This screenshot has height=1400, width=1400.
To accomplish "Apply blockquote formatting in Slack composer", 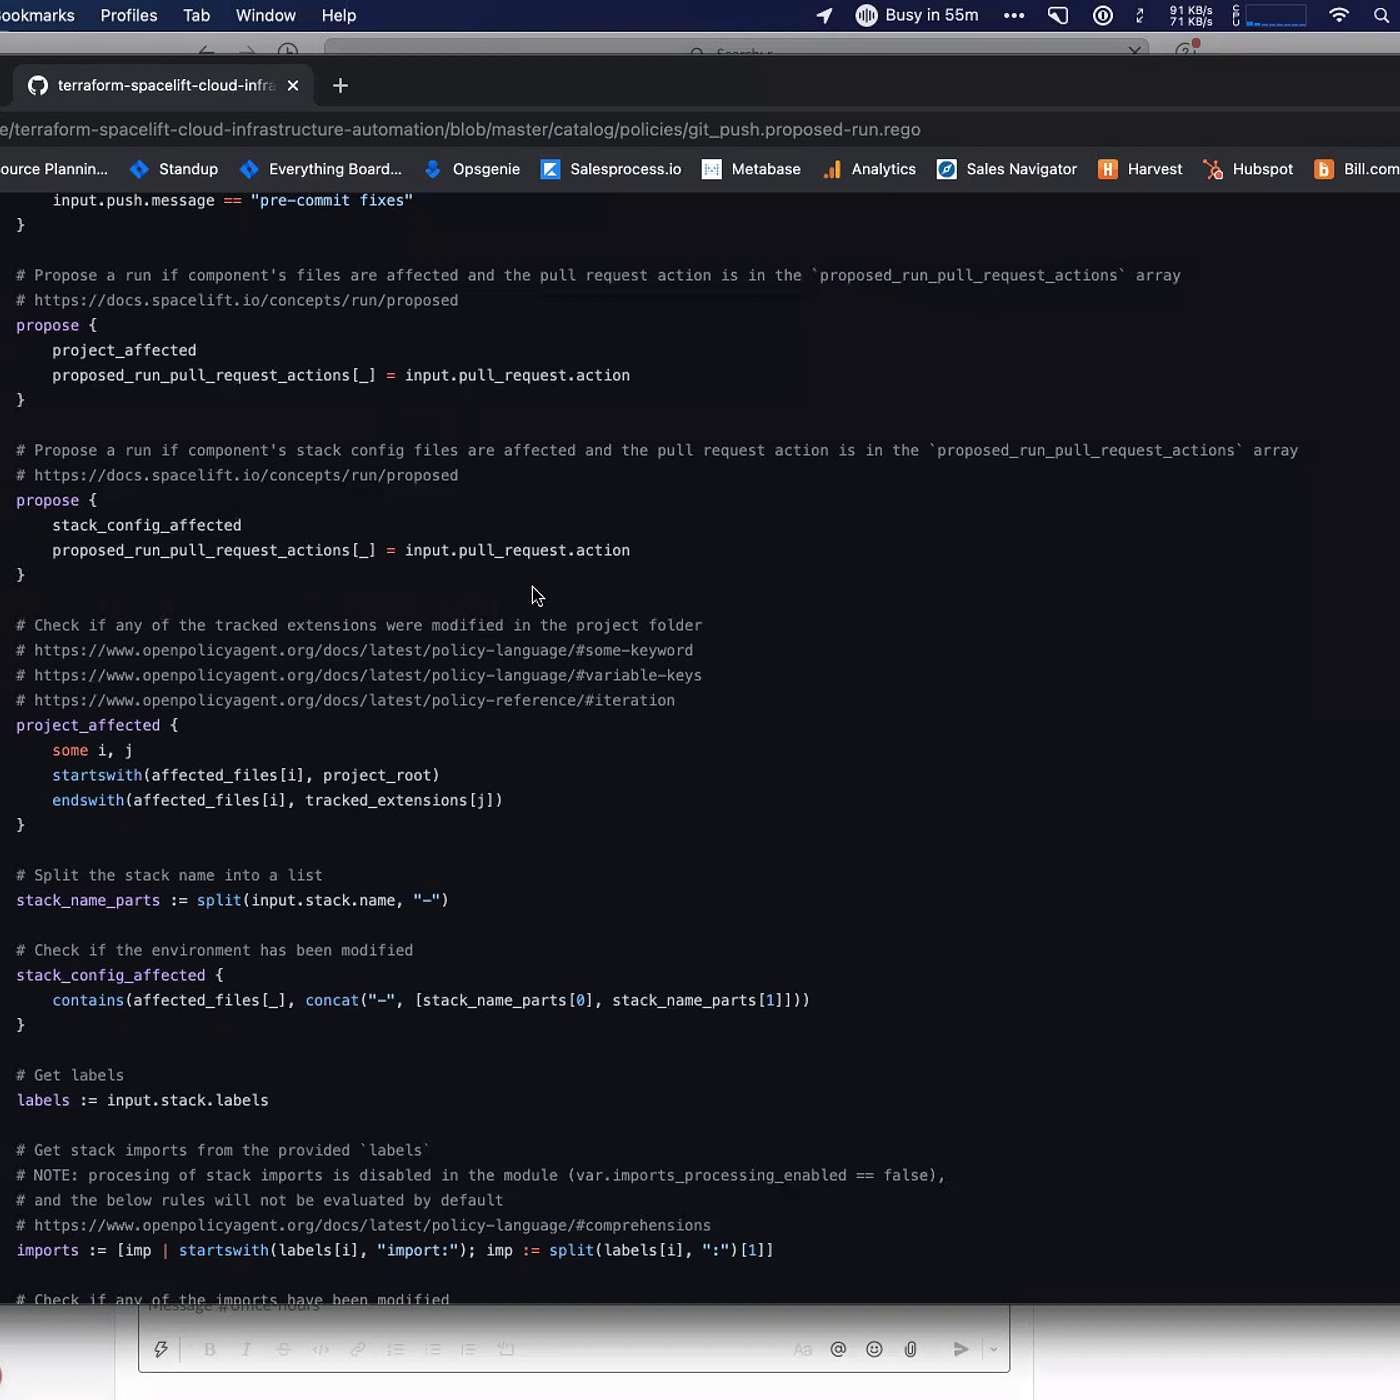I will [468, 1349].
